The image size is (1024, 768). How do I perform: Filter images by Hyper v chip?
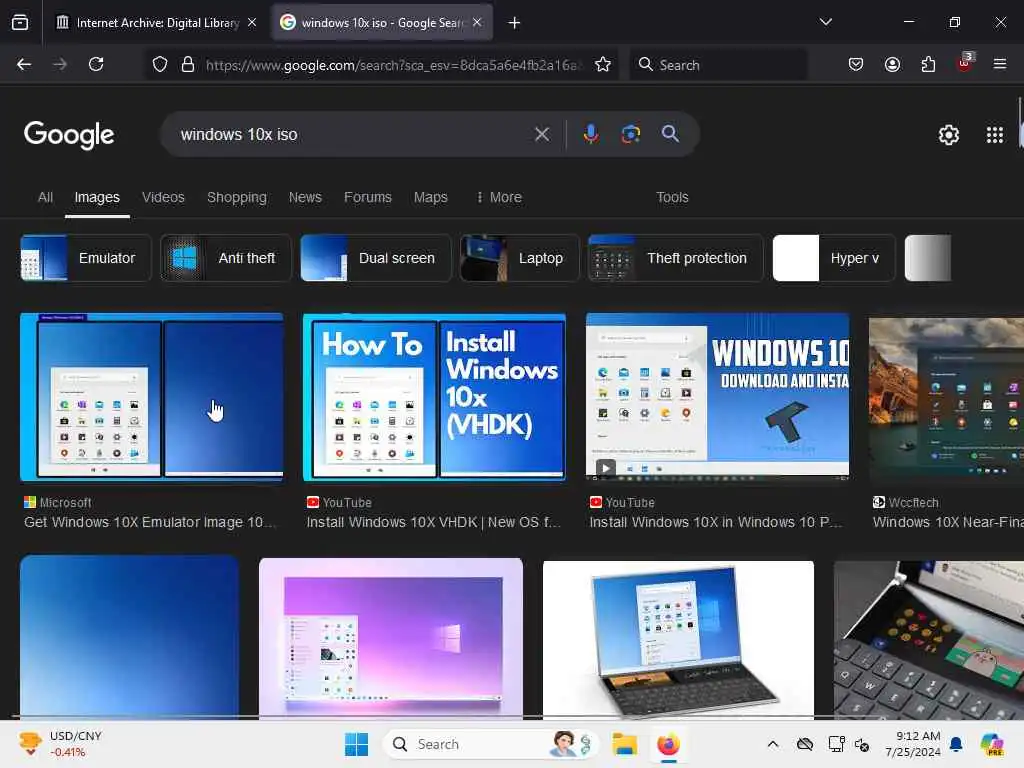tap(834, 258)
